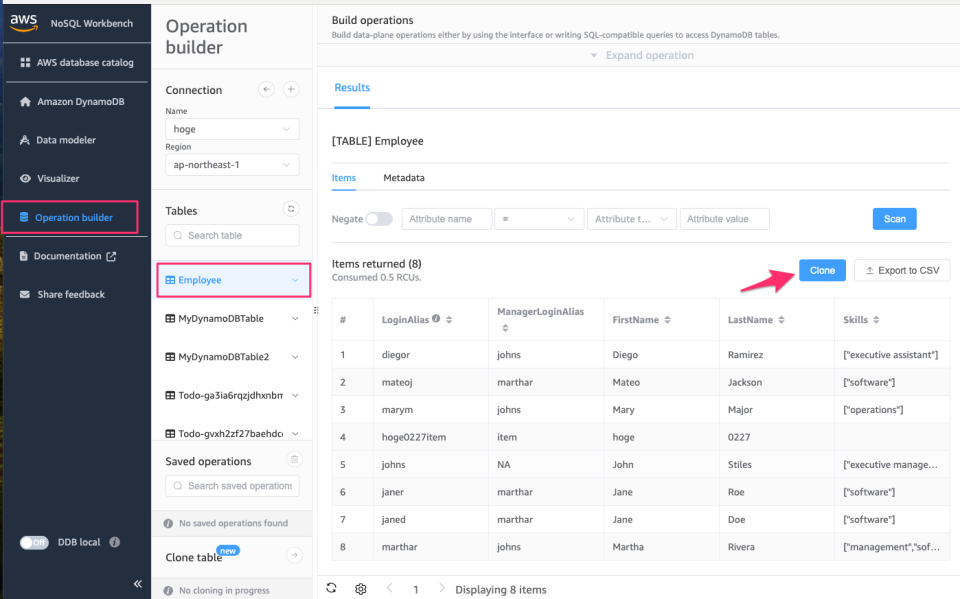
Task: Add new connection with plus icon
Action: (291, 89)
